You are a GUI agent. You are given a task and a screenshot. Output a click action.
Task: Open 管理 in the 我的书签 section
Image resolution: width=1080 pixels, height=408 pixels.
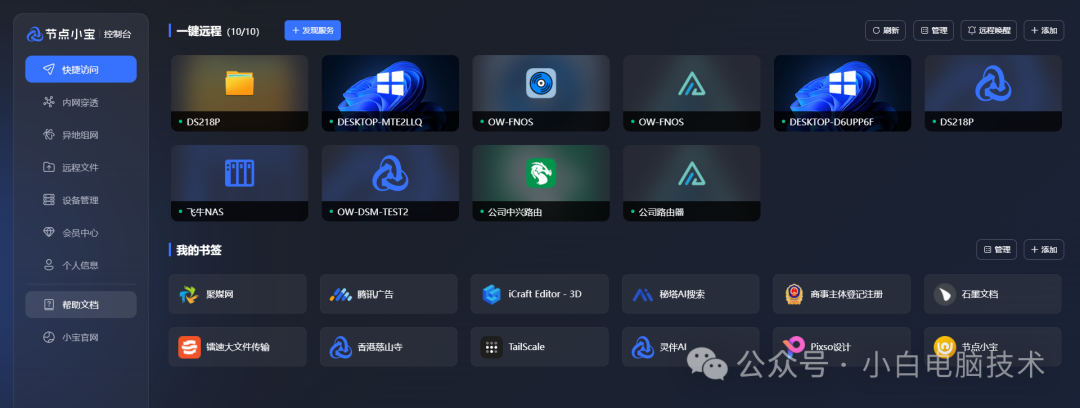[996, 249]
